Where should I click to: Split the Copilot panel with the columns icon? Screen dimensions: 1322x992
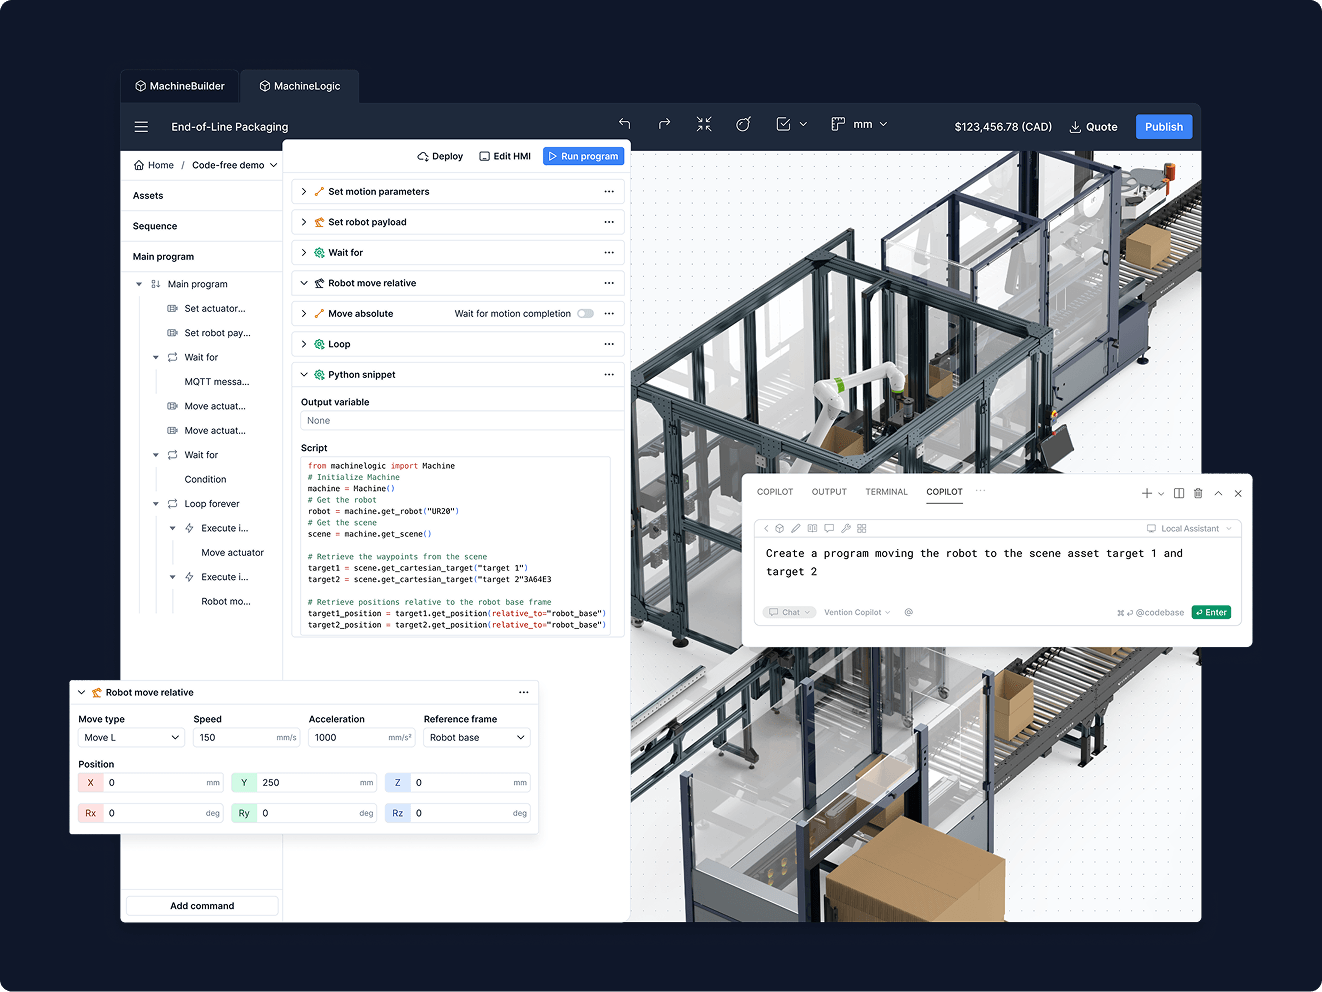tap(1179, 493)
